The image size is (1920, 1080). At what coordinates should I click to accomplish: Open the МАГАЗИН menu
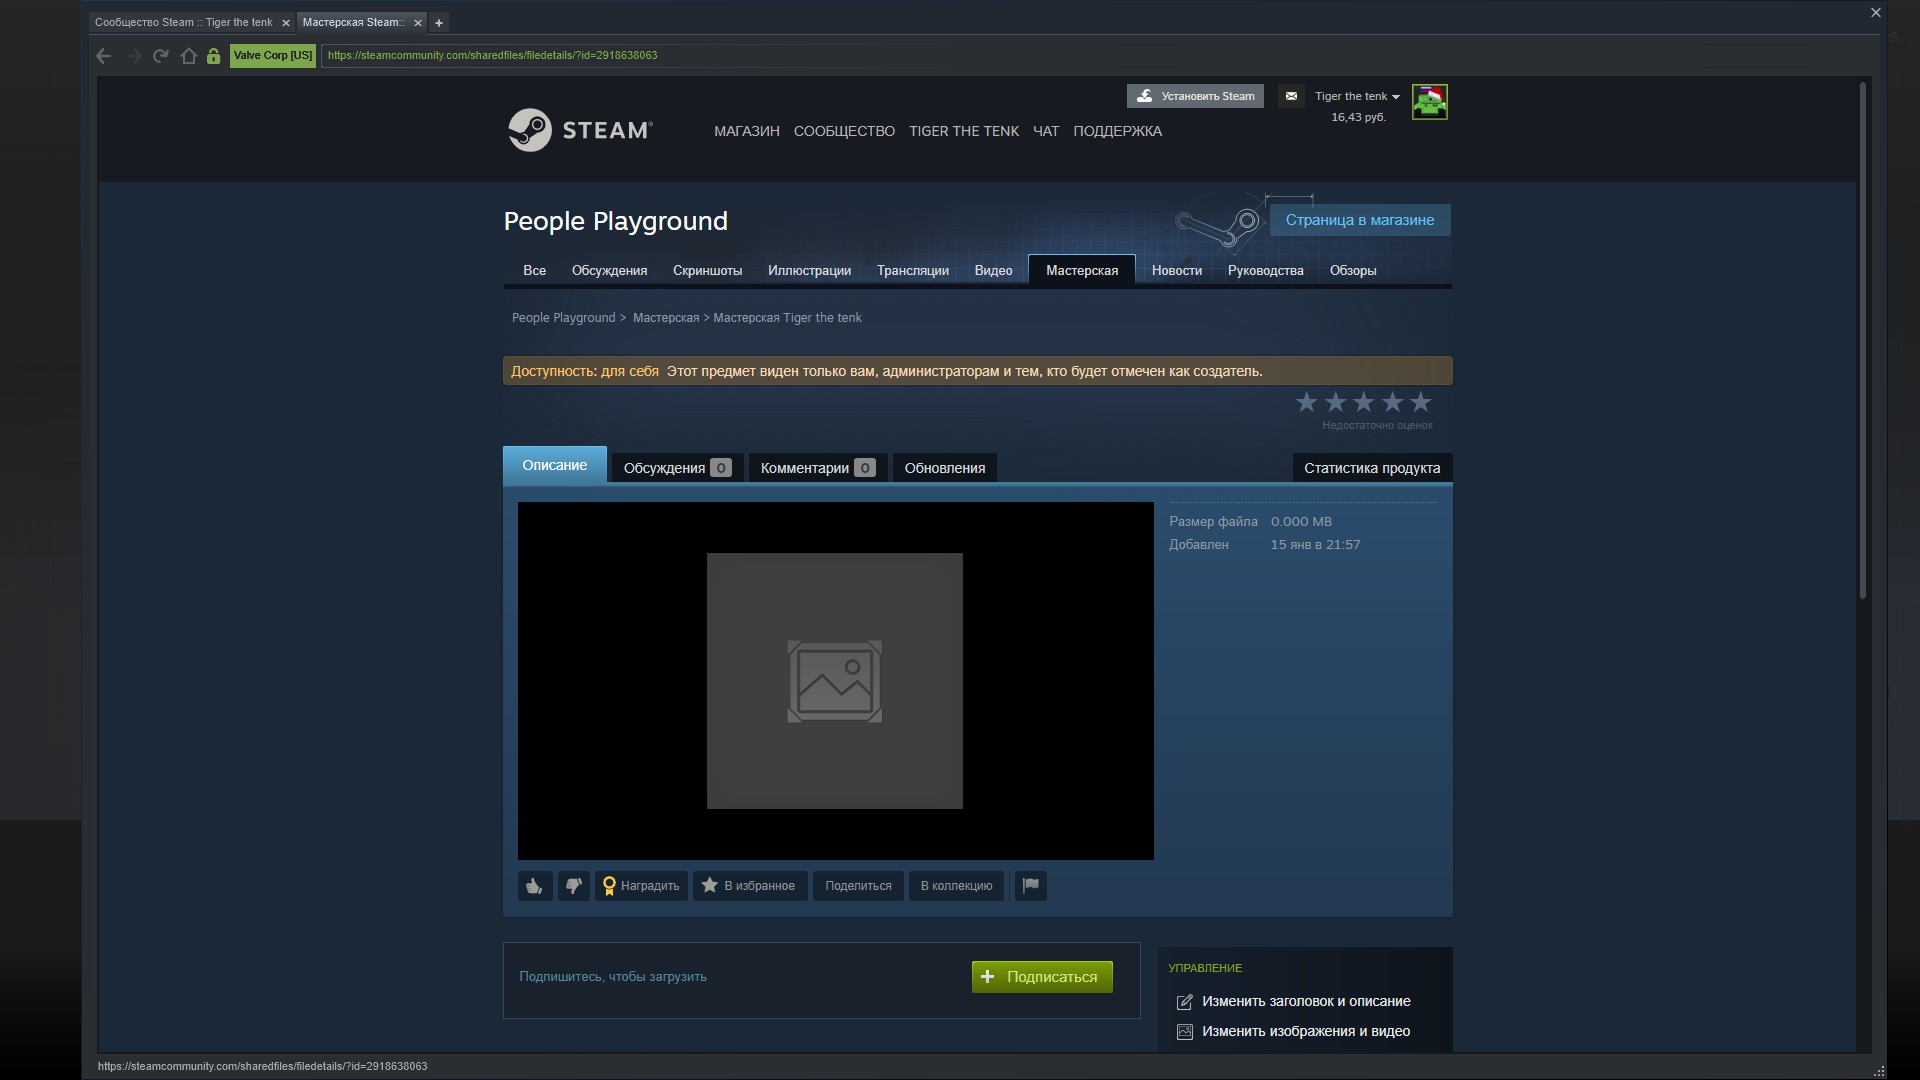745,131
